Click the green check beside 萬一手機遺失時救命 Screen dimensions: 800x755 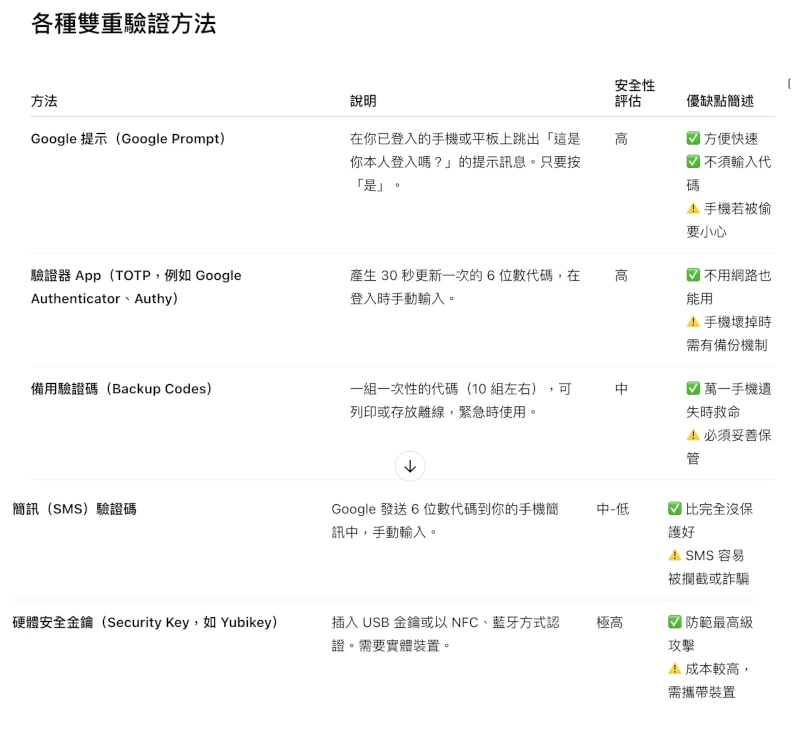pyautogui.click(x=693, y=389)
